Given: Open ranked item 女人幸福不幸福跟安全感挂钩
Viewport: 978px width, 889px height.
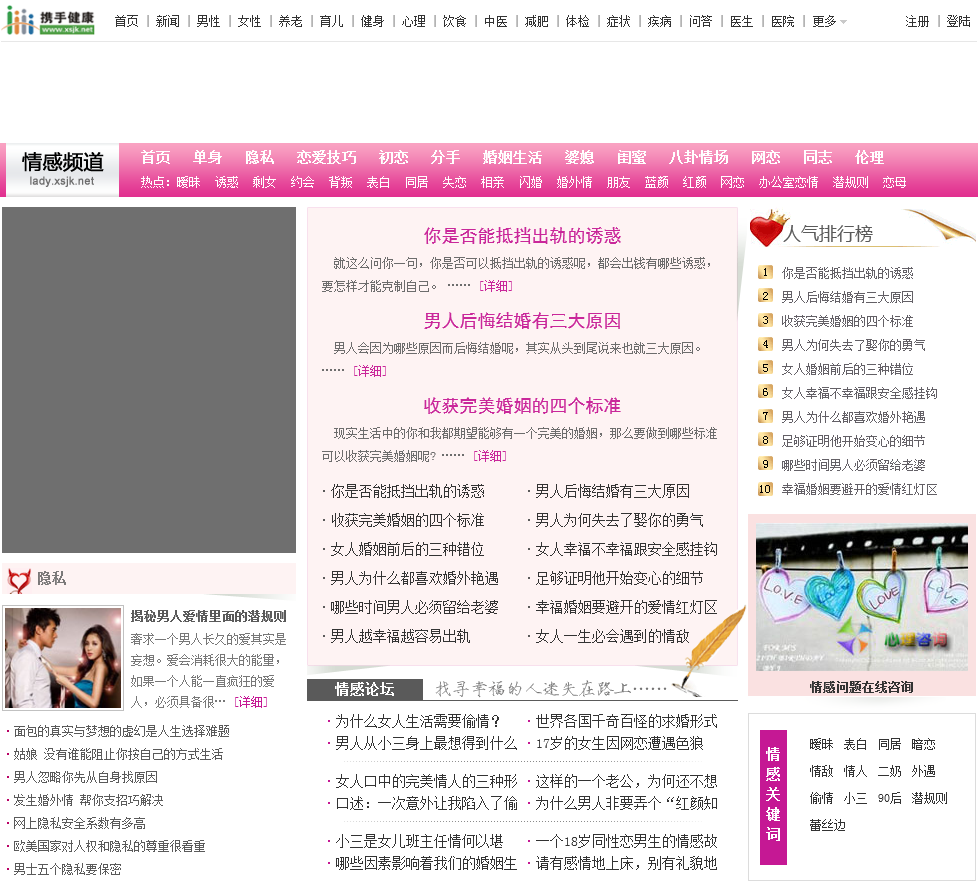Looking at the screenshot, I should coord(859,393).
